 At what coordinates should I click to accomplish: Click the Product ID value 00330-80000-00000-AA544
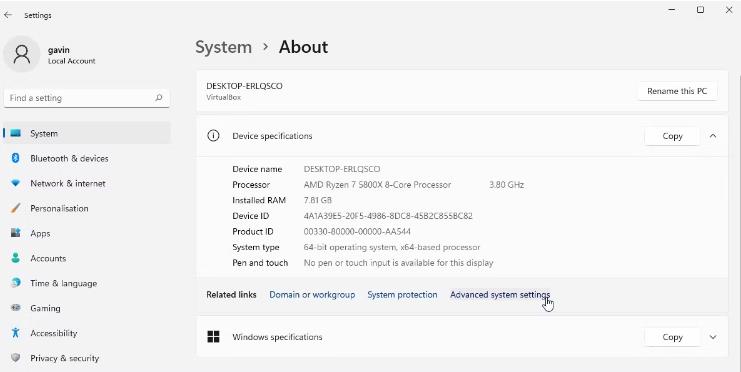coord(357,232)
